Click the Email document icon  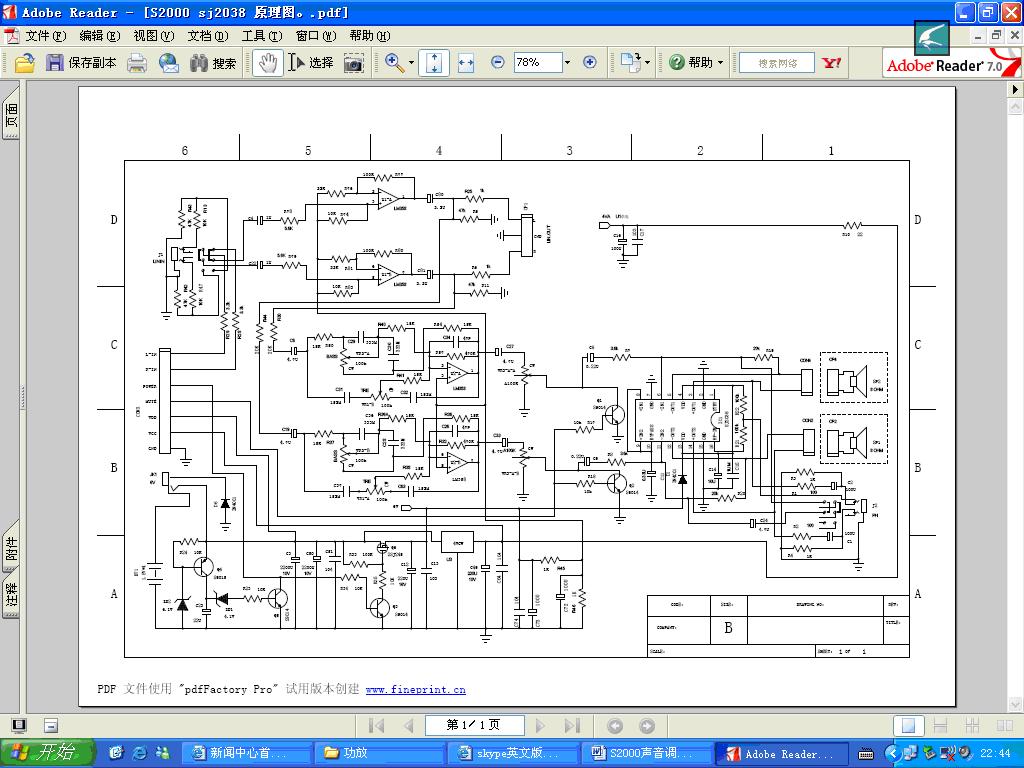coord(168,63)
